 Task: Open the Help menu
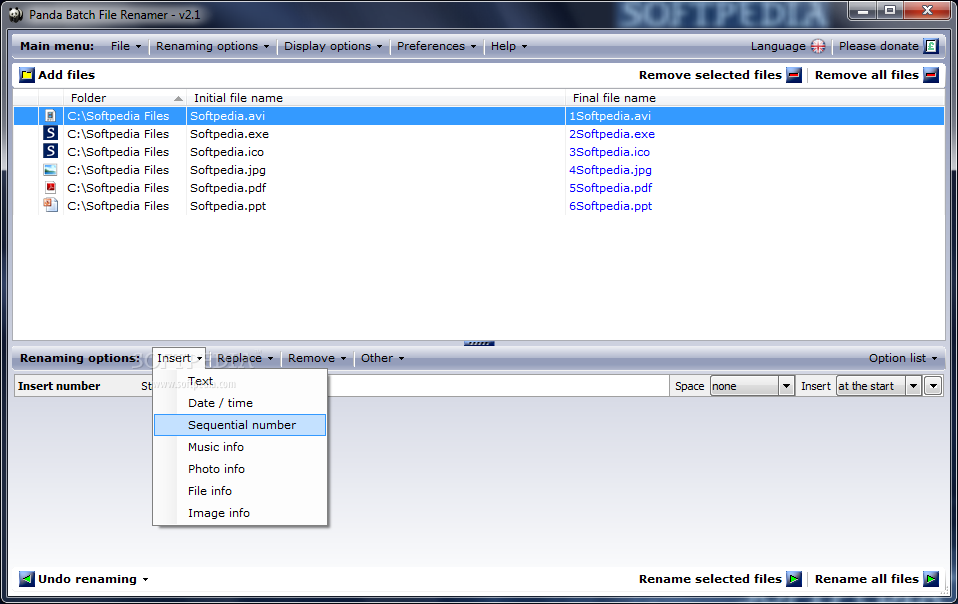(x=509, y=46)
